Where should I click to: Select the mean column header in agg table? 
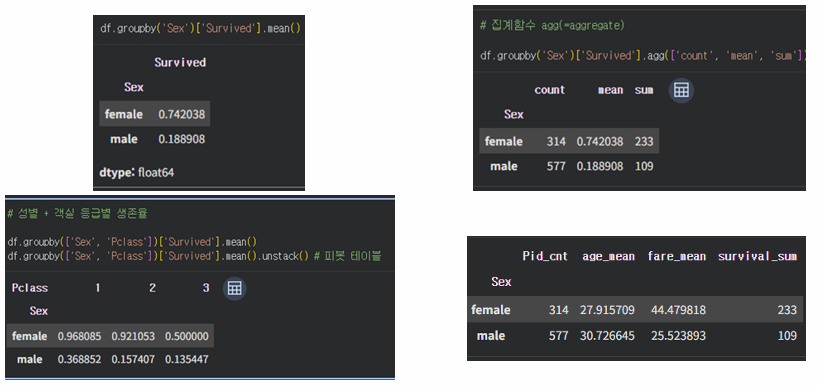[x=610, y=90]
